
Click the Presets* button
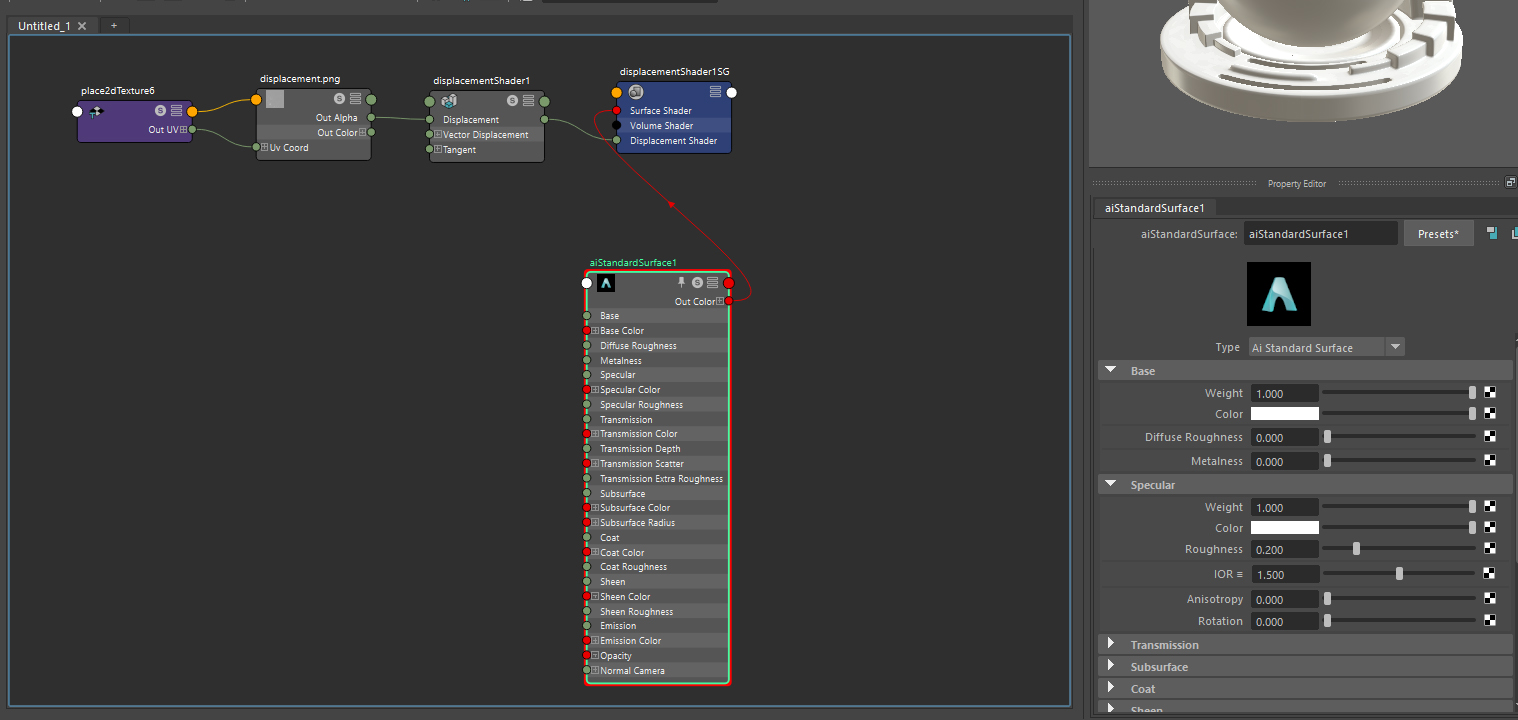1438,232
